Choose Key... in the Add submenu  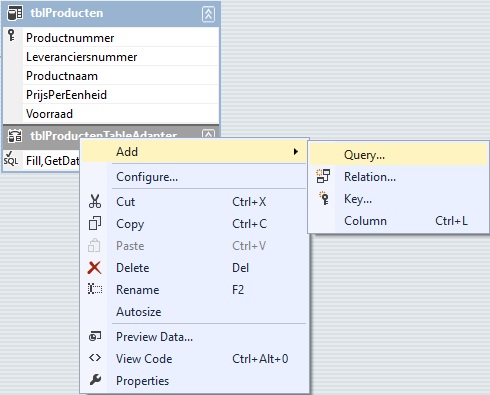tap(398, 199)
